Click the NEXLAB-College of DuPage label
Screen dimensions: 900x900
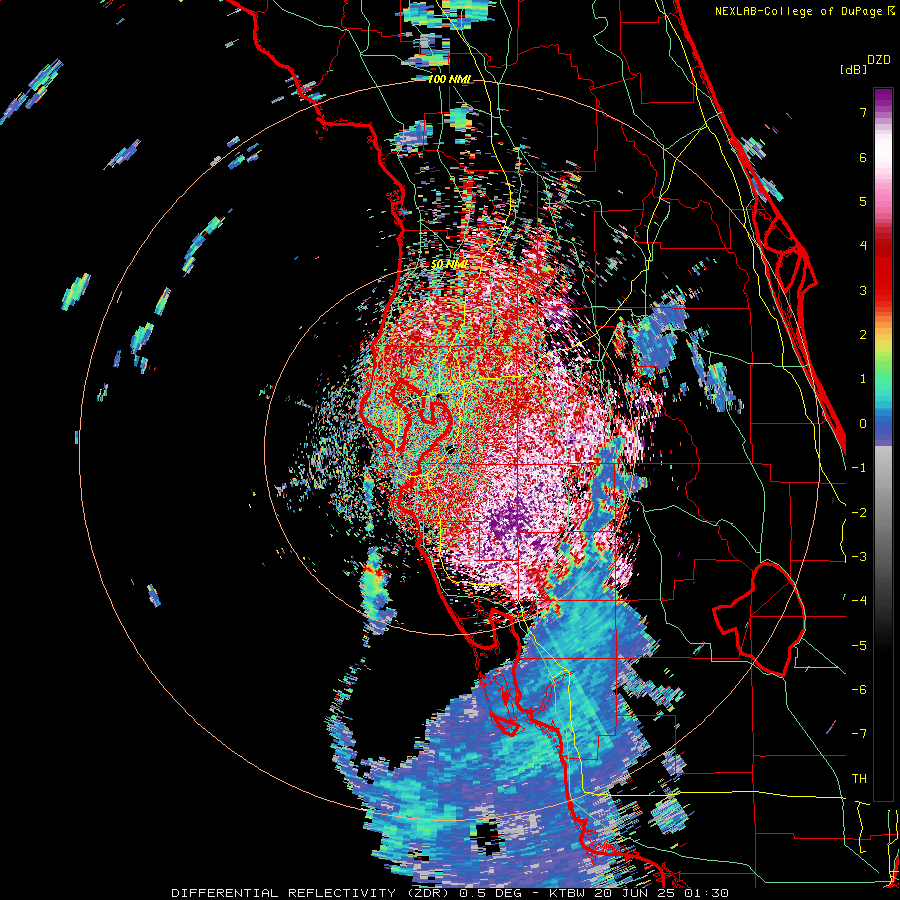point(798,11)
